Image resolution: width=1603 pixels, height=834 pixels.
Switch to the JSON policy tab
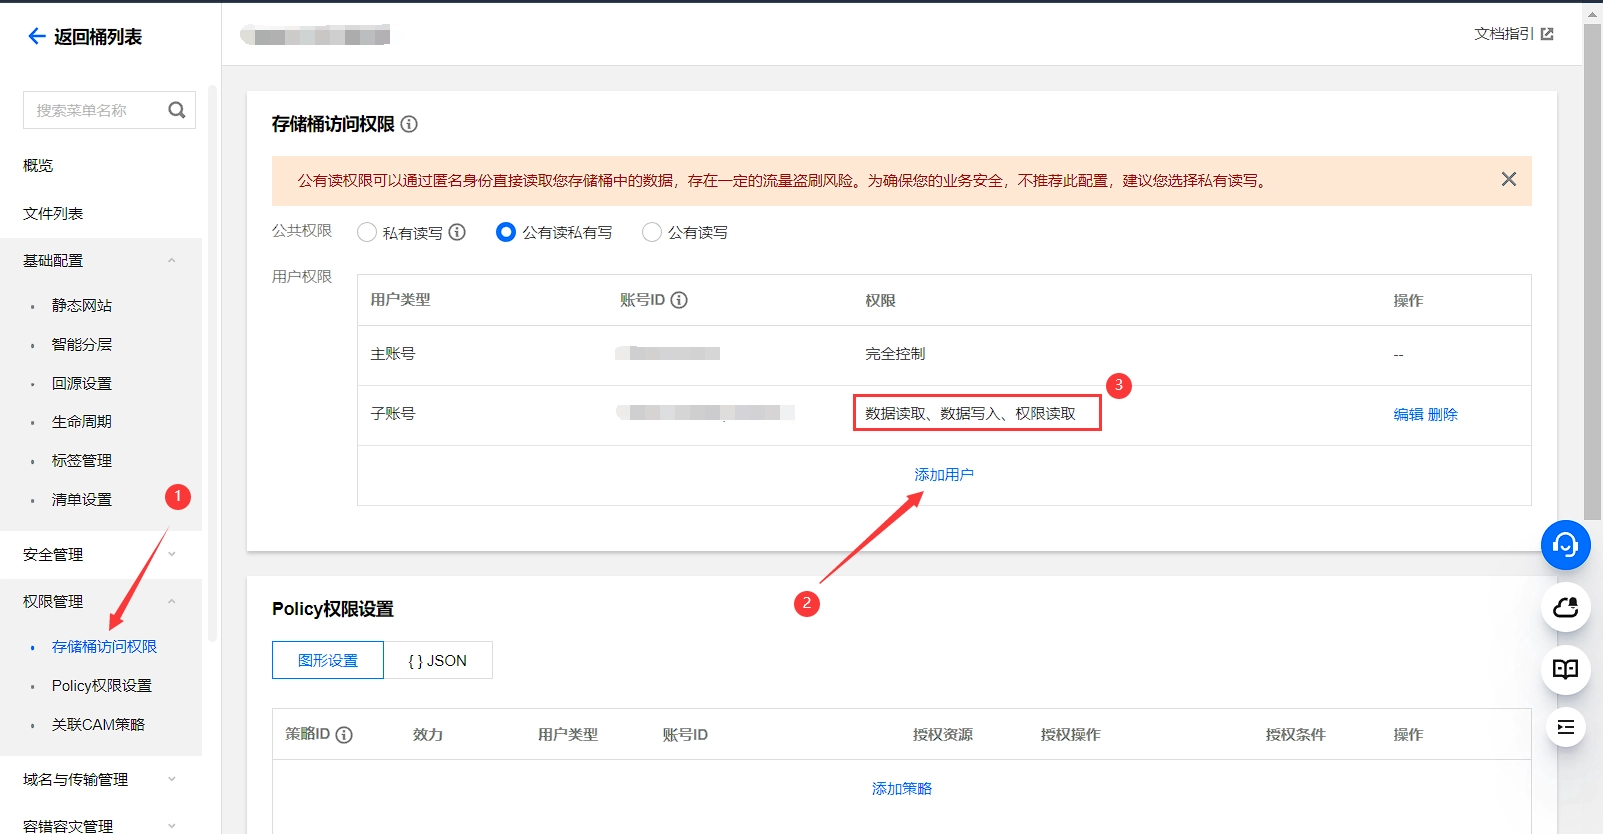coord(438,661)
